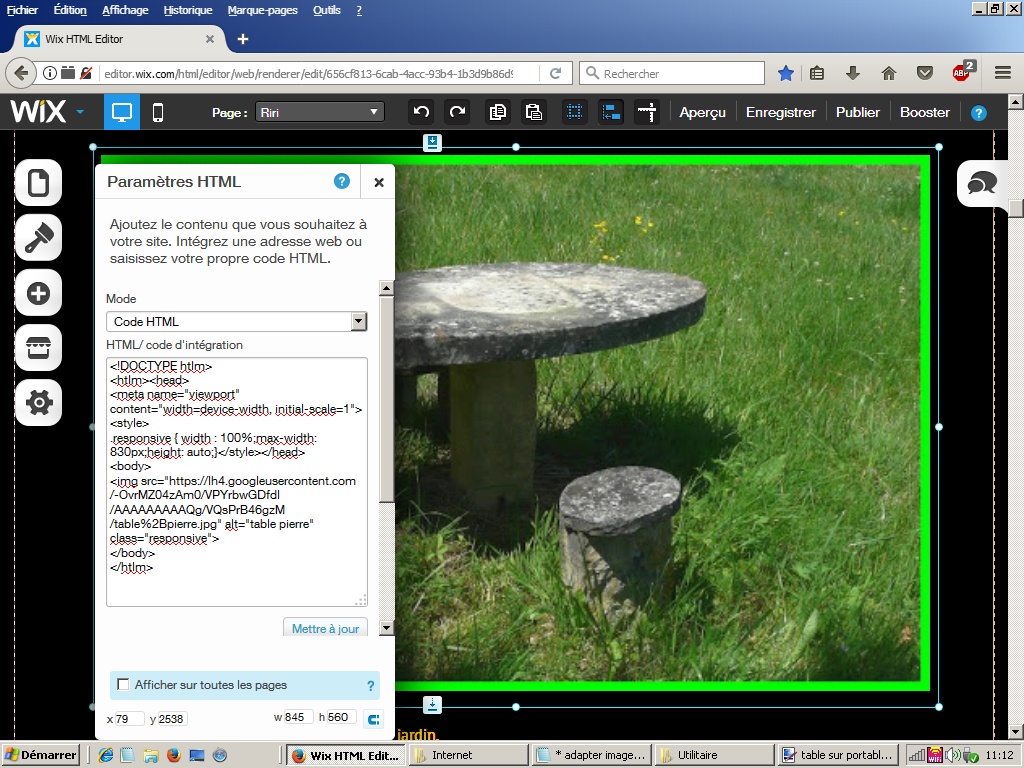Click the height h field

tap(342, 717)
